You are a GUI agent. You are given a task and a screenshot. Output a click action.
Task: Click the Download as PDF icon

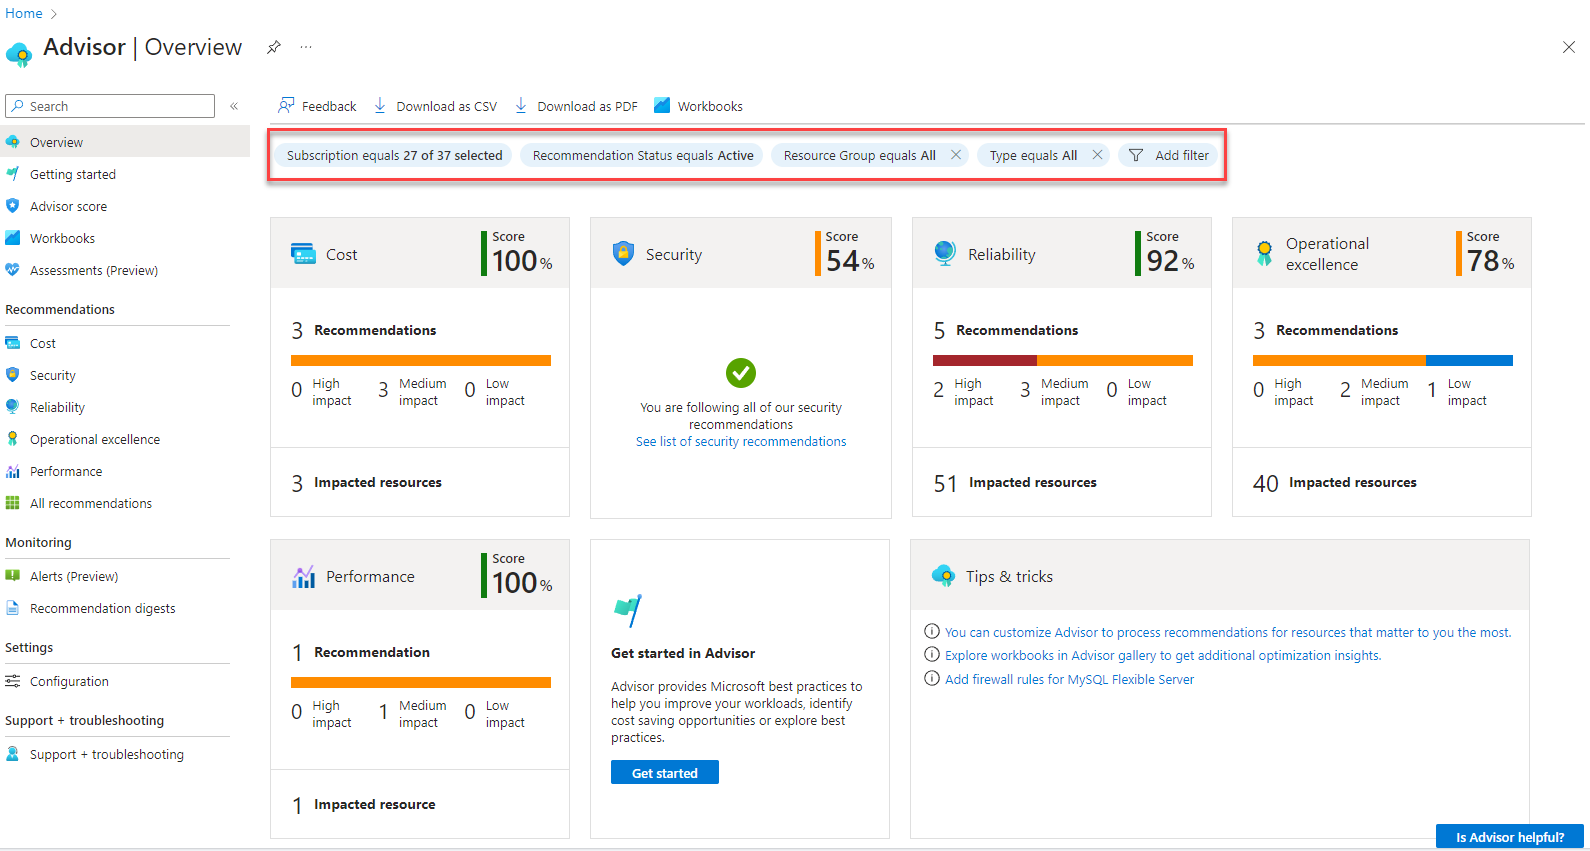pos(521,106)
